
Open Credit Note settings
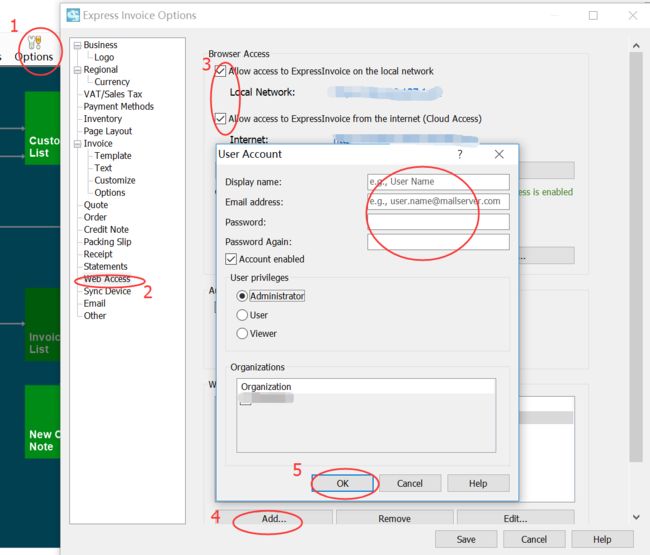pyautogui.click(x=106, y=230)
